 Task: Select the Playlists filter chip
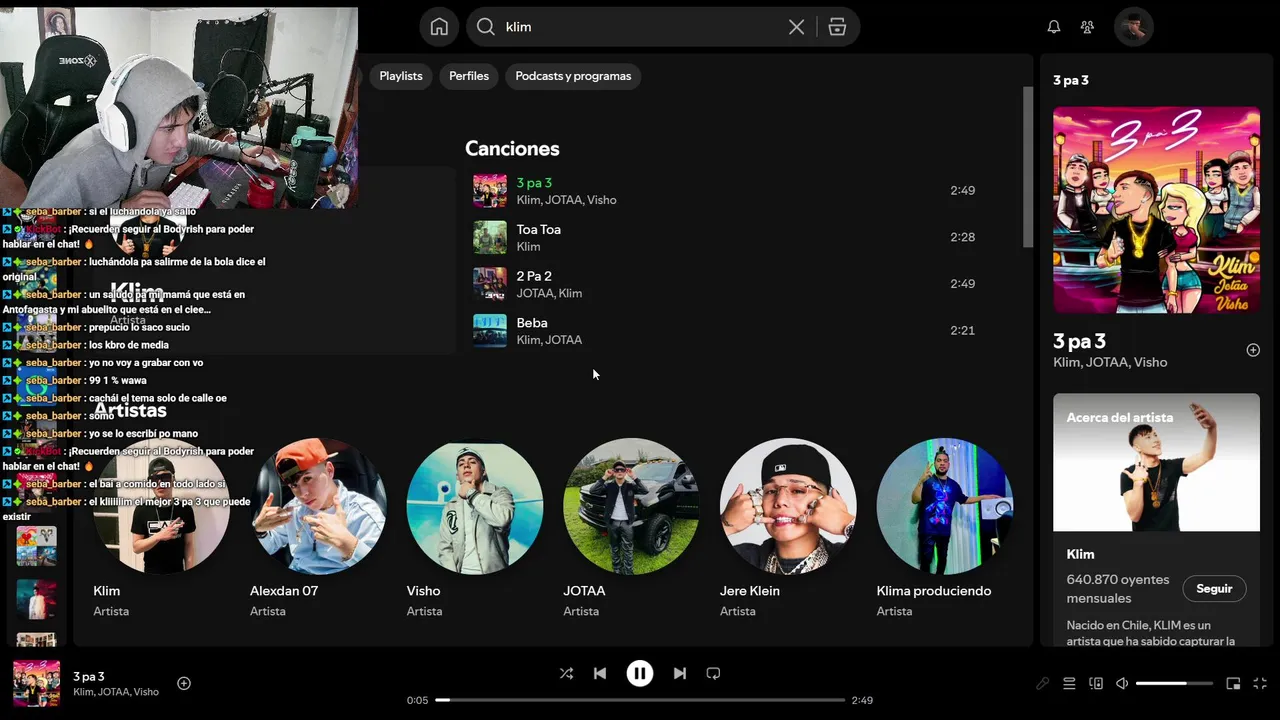(401, 76)
